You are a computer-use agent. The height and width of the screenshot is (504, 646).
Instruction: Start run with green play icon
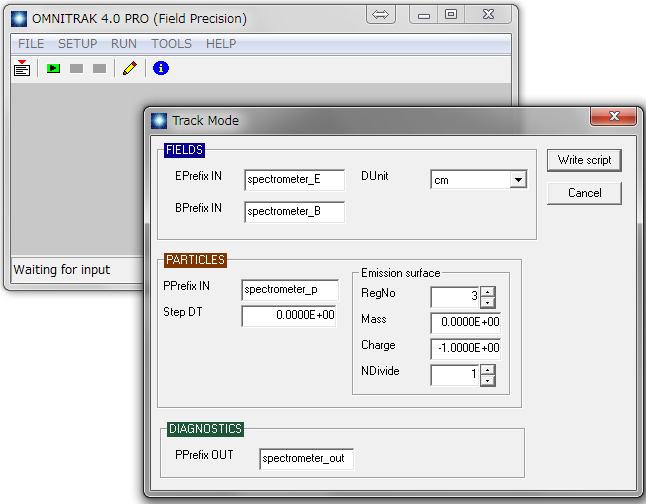[53, 68]
